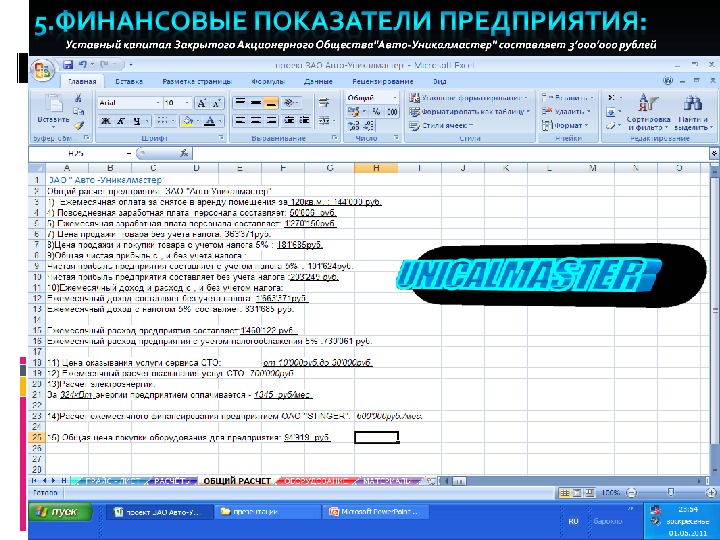Open the Стили ячеек dropdown
Viewport: 720px width, 540px height.
point(441,125)
